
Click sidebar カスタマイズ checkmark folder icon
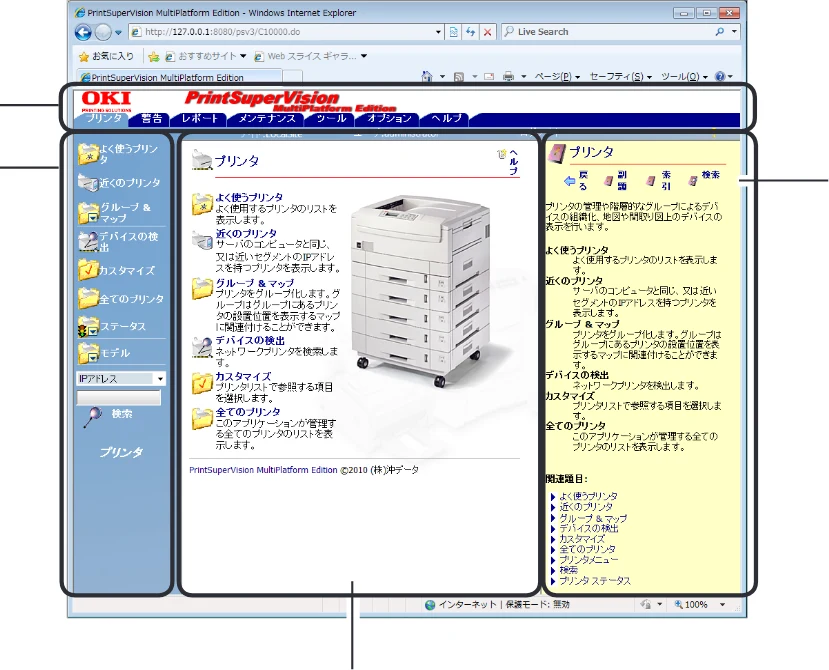point(88,270)
